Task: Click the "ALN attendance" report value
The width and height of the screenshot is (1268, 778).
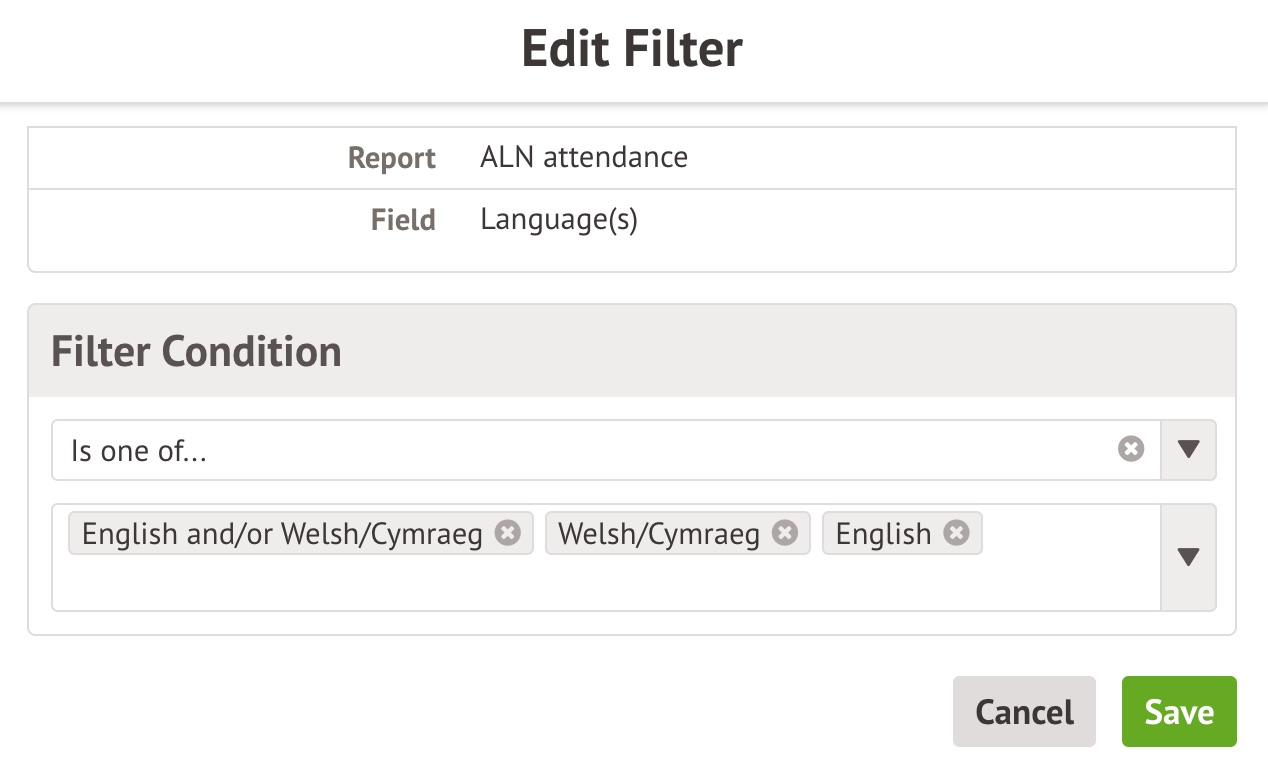Action: click(584, 157)
